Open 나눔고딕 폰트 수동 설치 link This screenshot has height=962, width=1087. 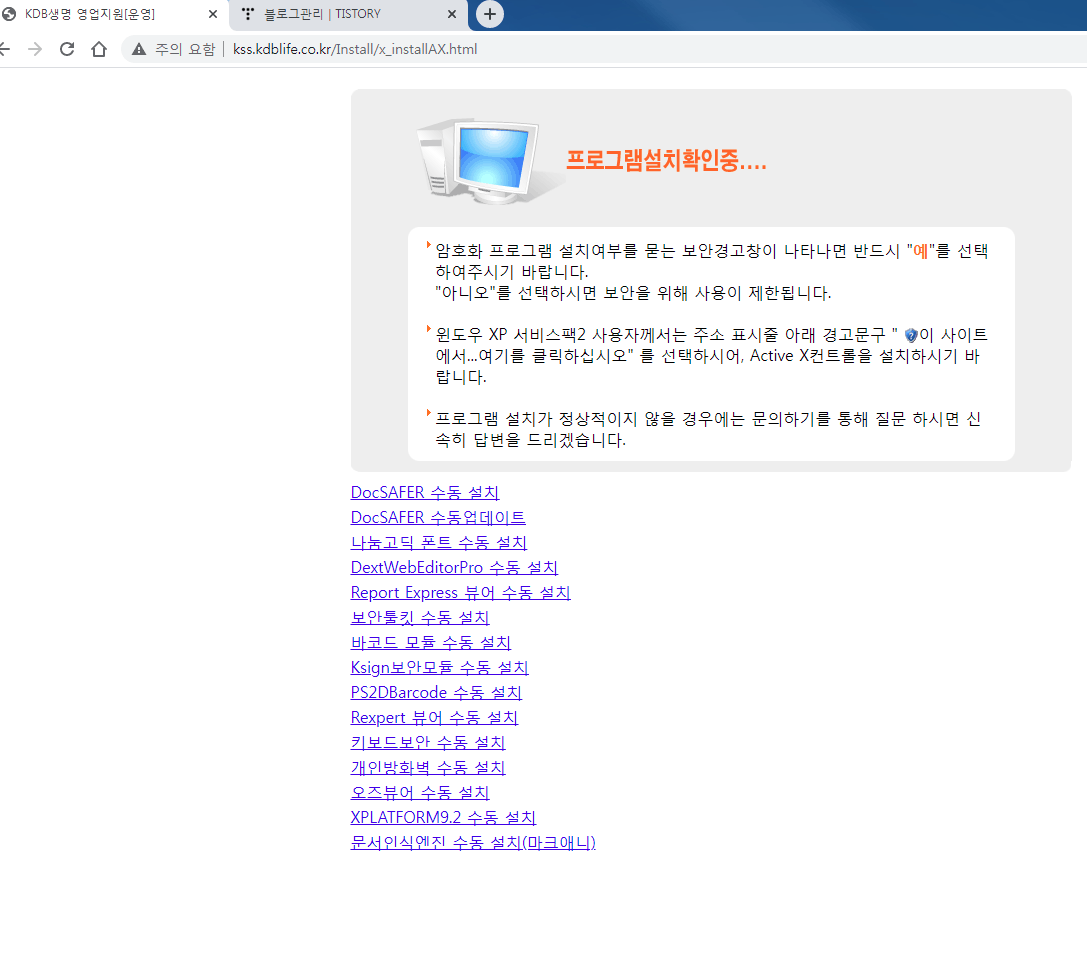click(439, 543)
